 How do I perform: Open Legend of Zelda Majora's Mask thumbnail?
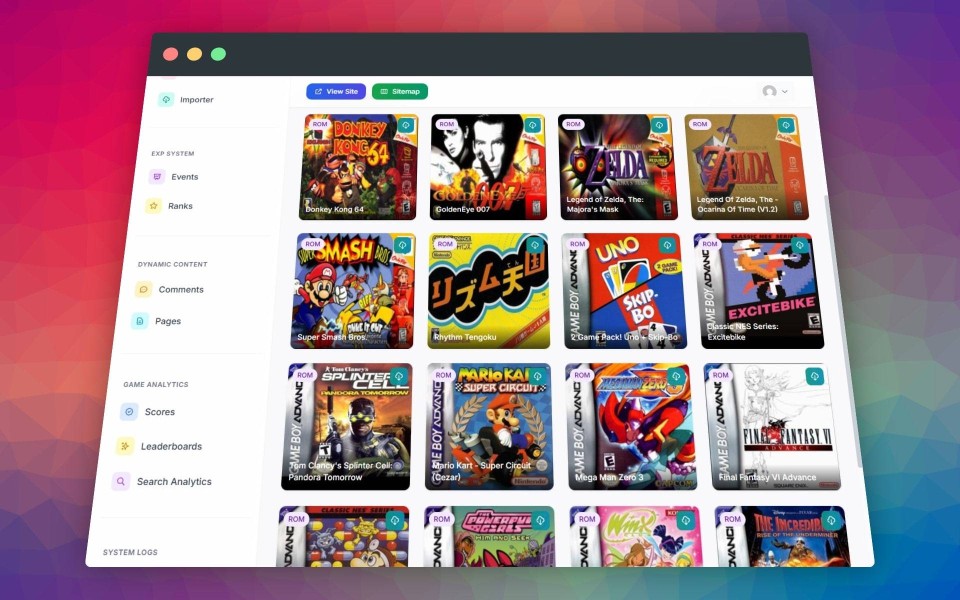click(x=617, y=167)
